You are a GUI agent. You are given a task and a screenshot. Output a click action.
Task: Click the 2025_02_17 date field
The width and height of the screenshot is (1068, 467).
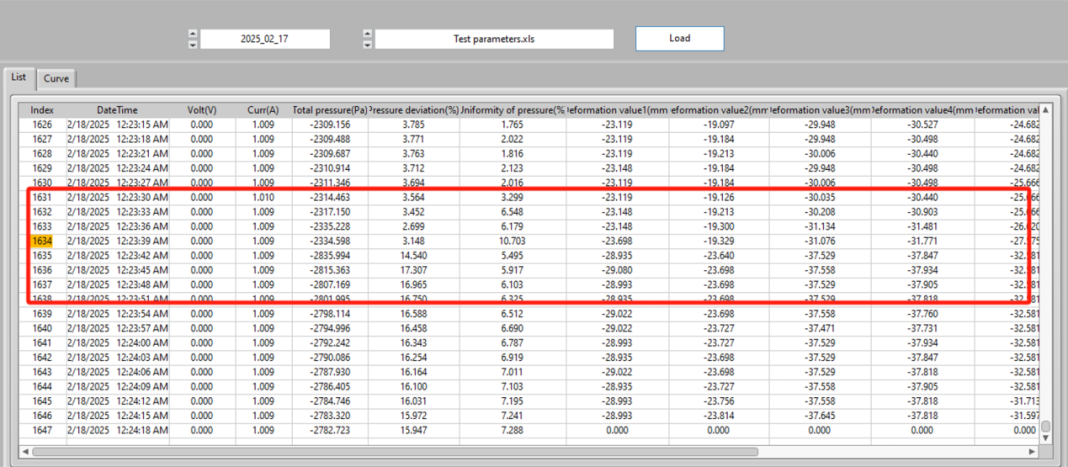(x=265, y=39)
